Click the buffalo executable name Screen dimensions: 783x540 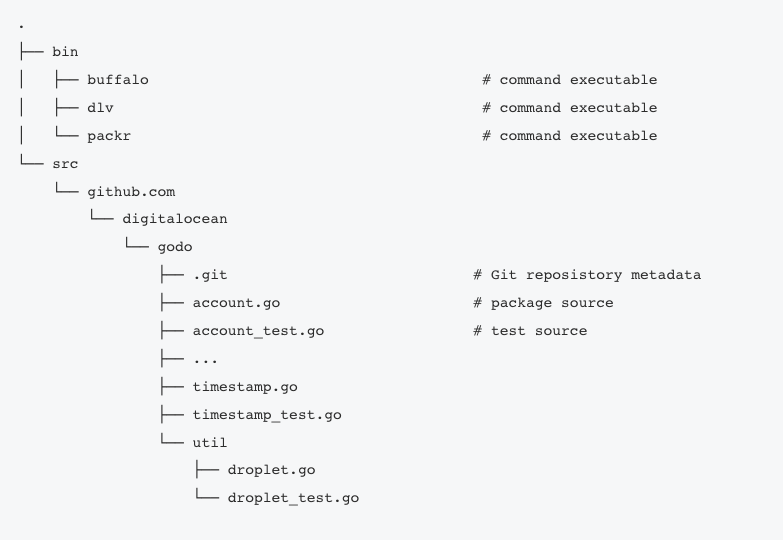click(118, 80)
